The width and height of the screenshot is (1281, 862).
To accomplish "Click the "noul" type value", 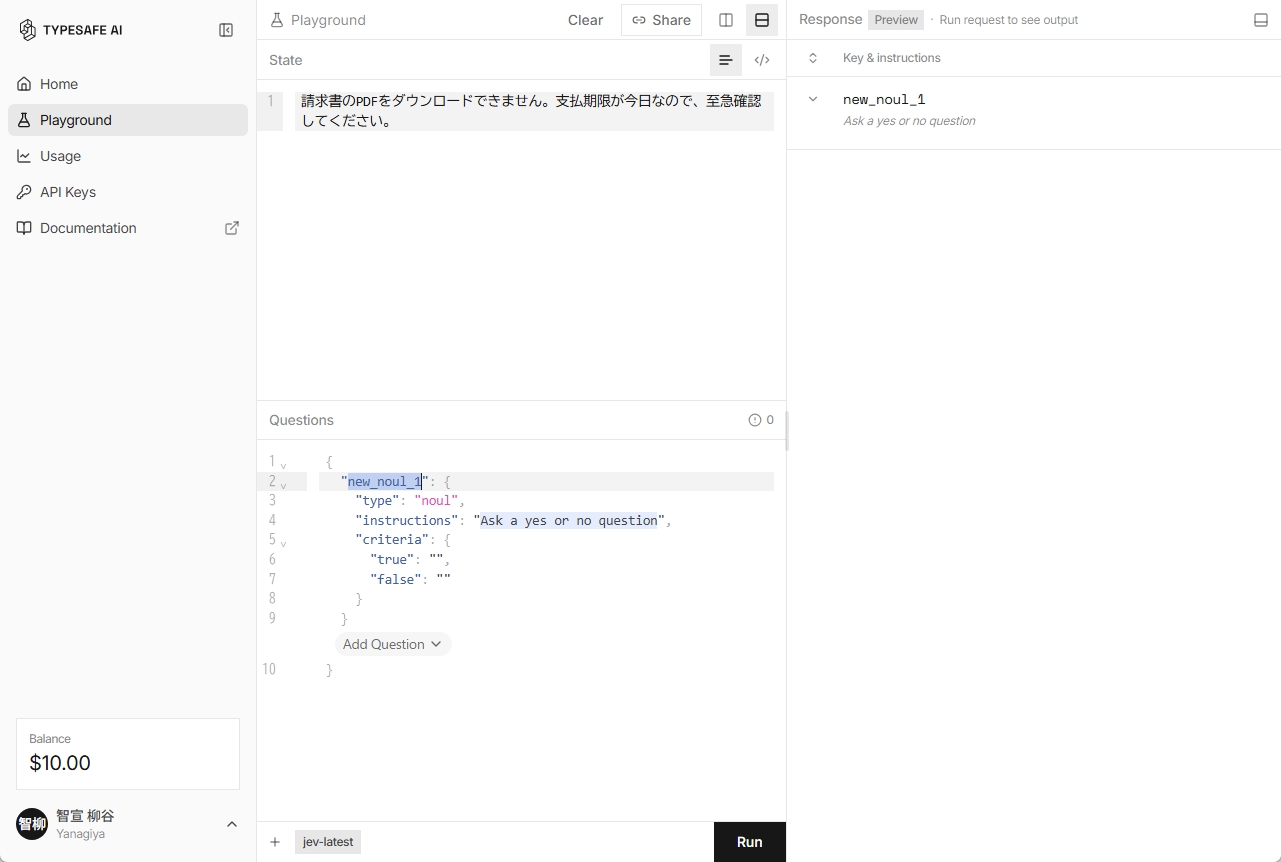I will (x=436, y=500).
